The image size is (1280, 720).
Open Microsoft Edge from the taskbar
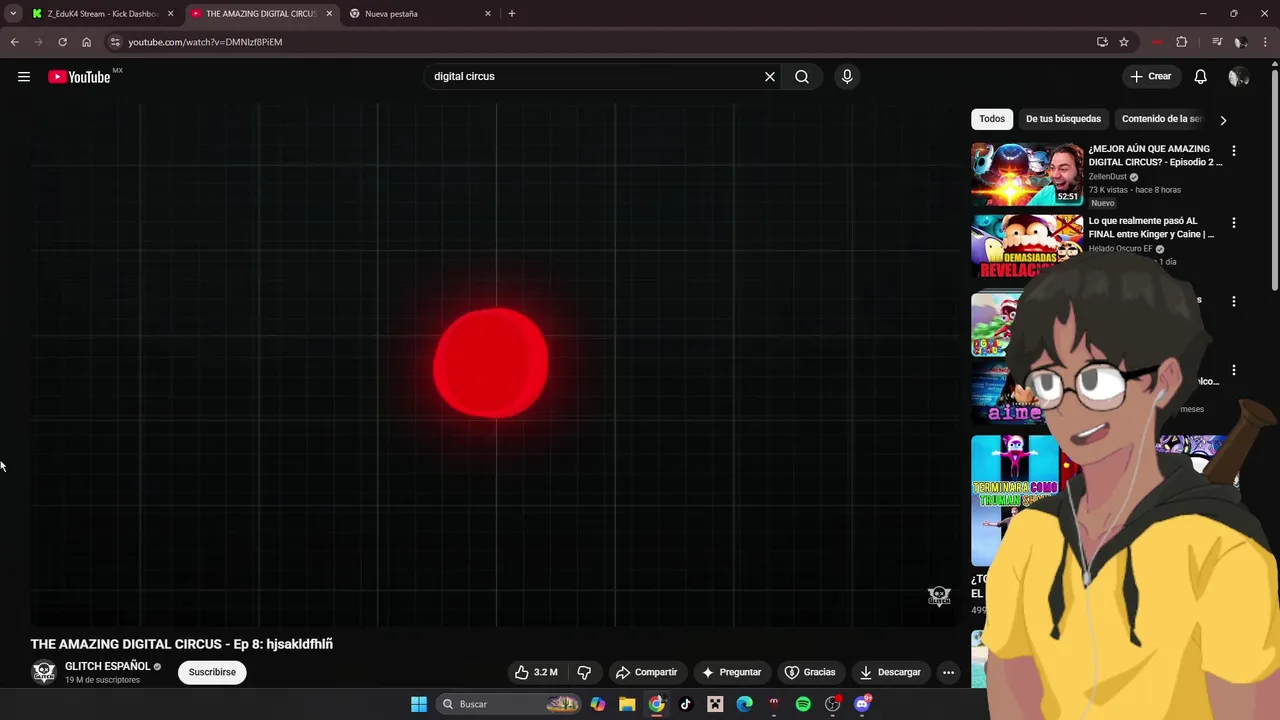(x=744, y=704)
